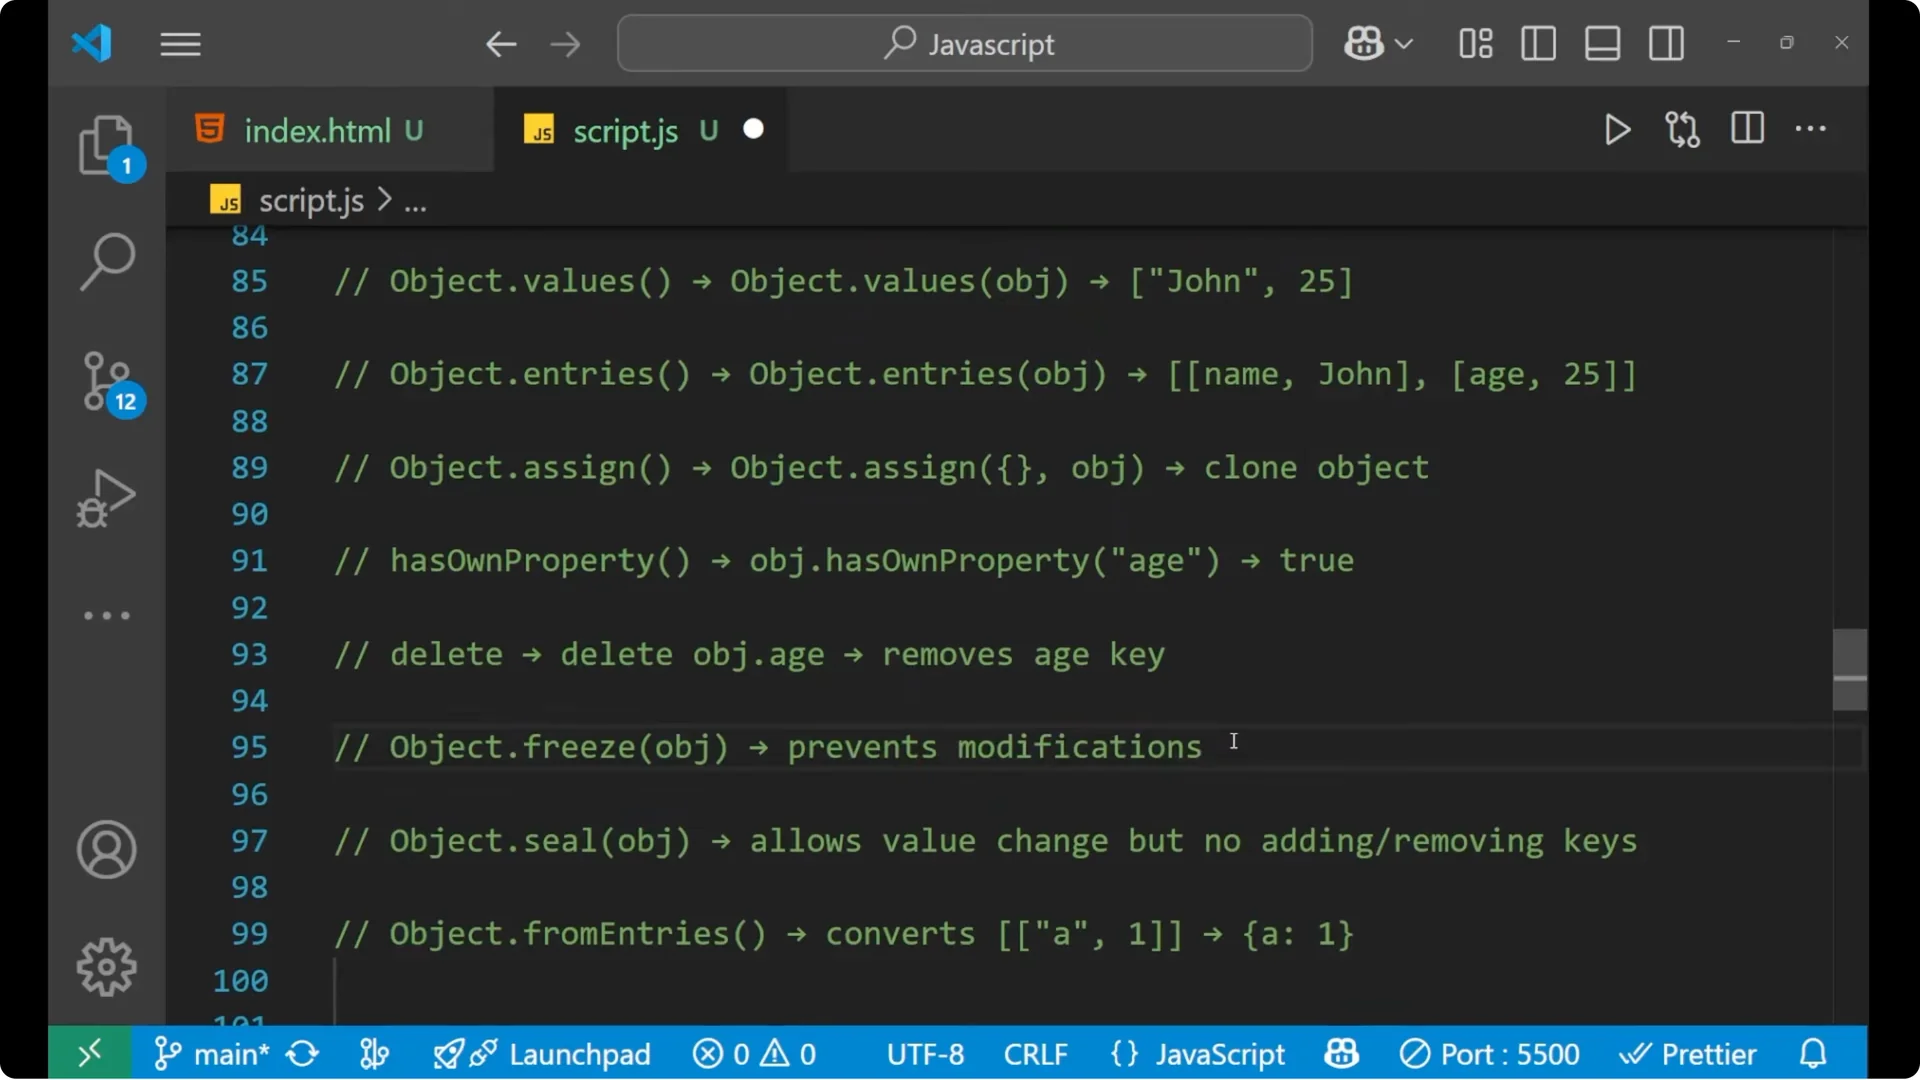The height and width of the screenshot is (1080, 1920).
Task: Click Port : 5500 in the status bar
Action: tap(1490, 1053)
